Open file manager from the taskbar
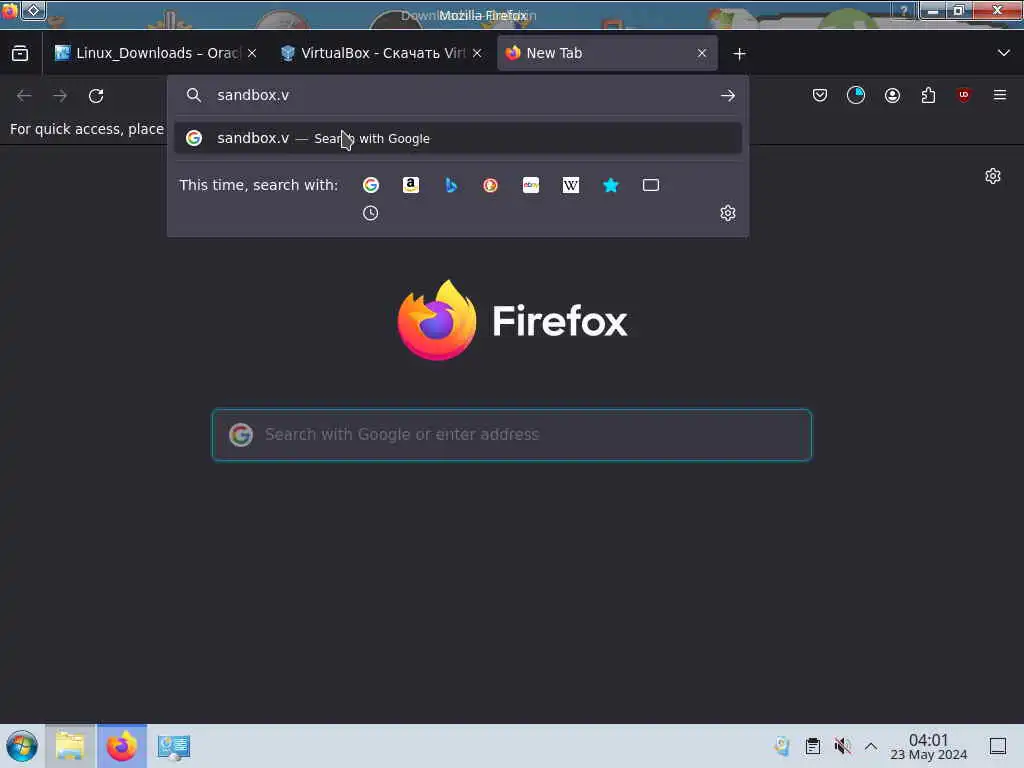The image size is (1024, 768). pos(70,746)
